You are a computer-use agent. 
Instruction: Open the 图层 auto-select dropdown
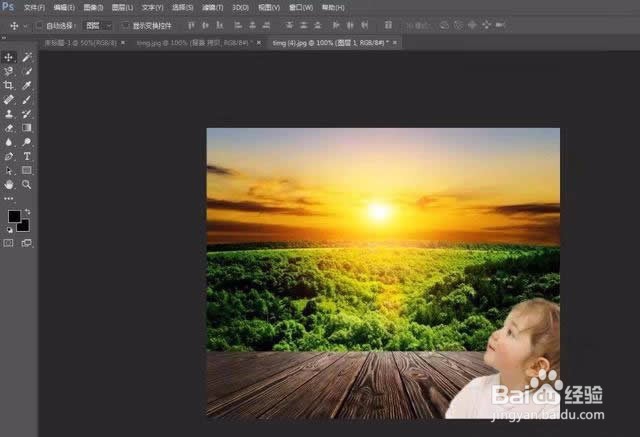tap(98, 26)
